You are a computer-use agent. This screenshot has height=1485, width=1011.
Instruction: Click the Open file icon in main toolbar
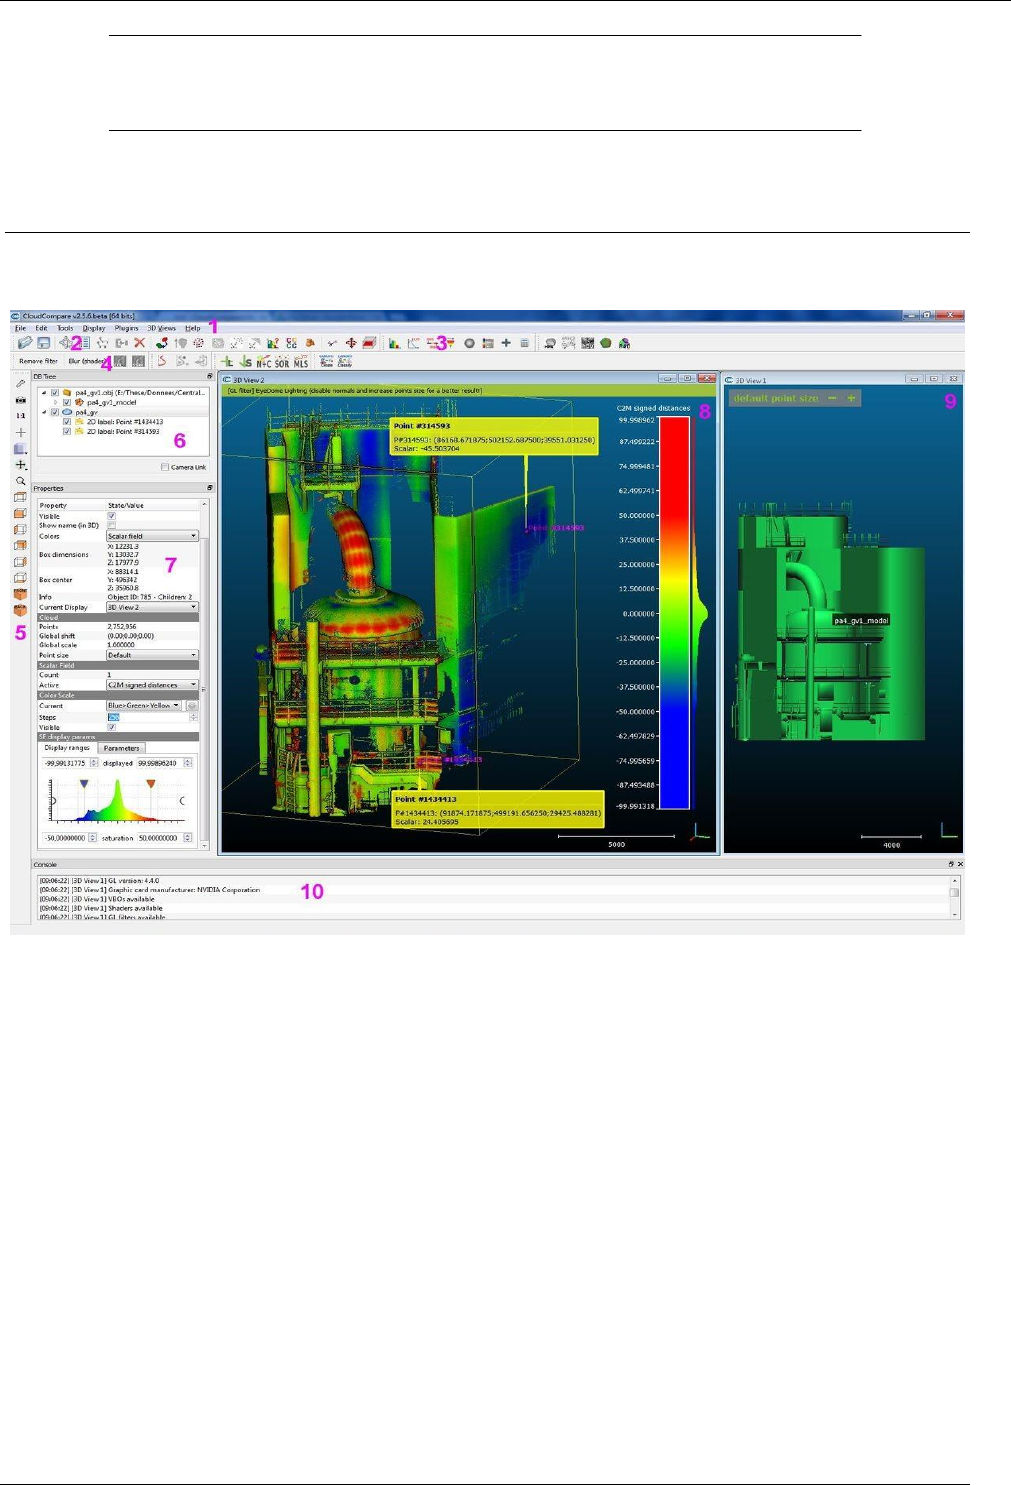[25, 343]
